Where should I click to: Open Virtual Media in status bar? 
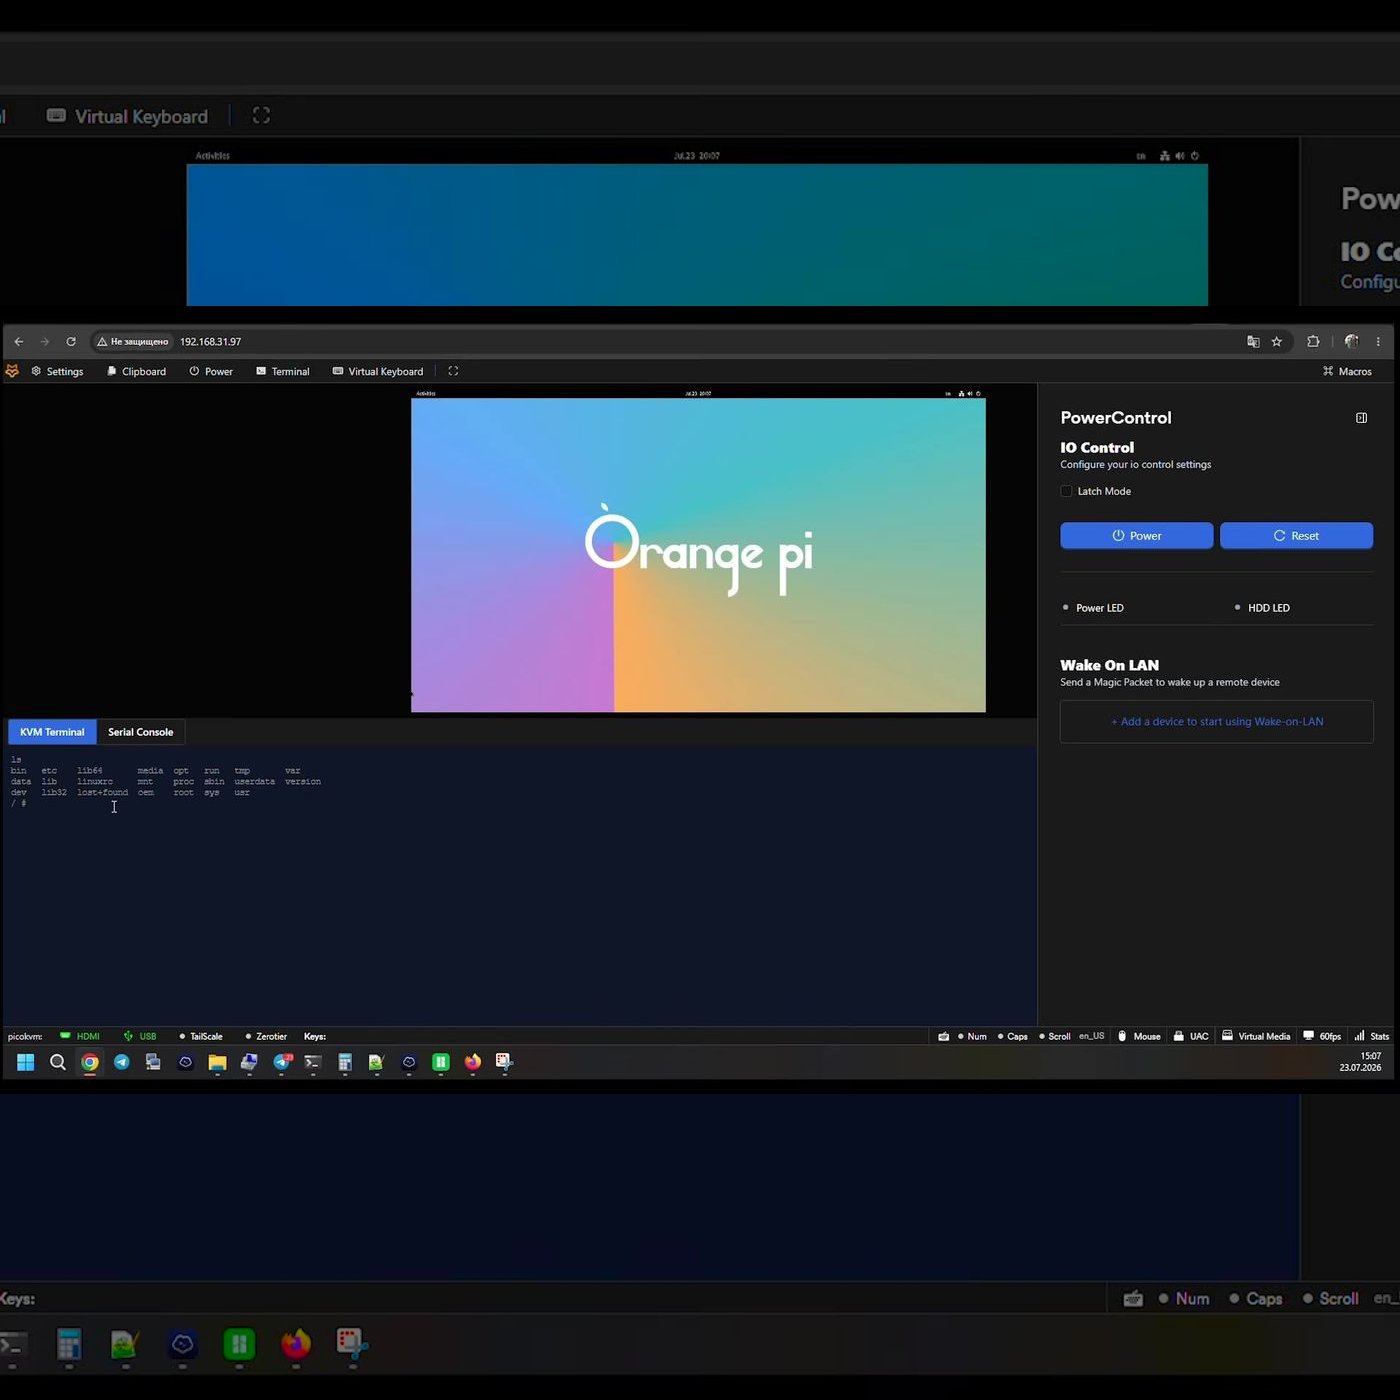coord(1256,1036)
